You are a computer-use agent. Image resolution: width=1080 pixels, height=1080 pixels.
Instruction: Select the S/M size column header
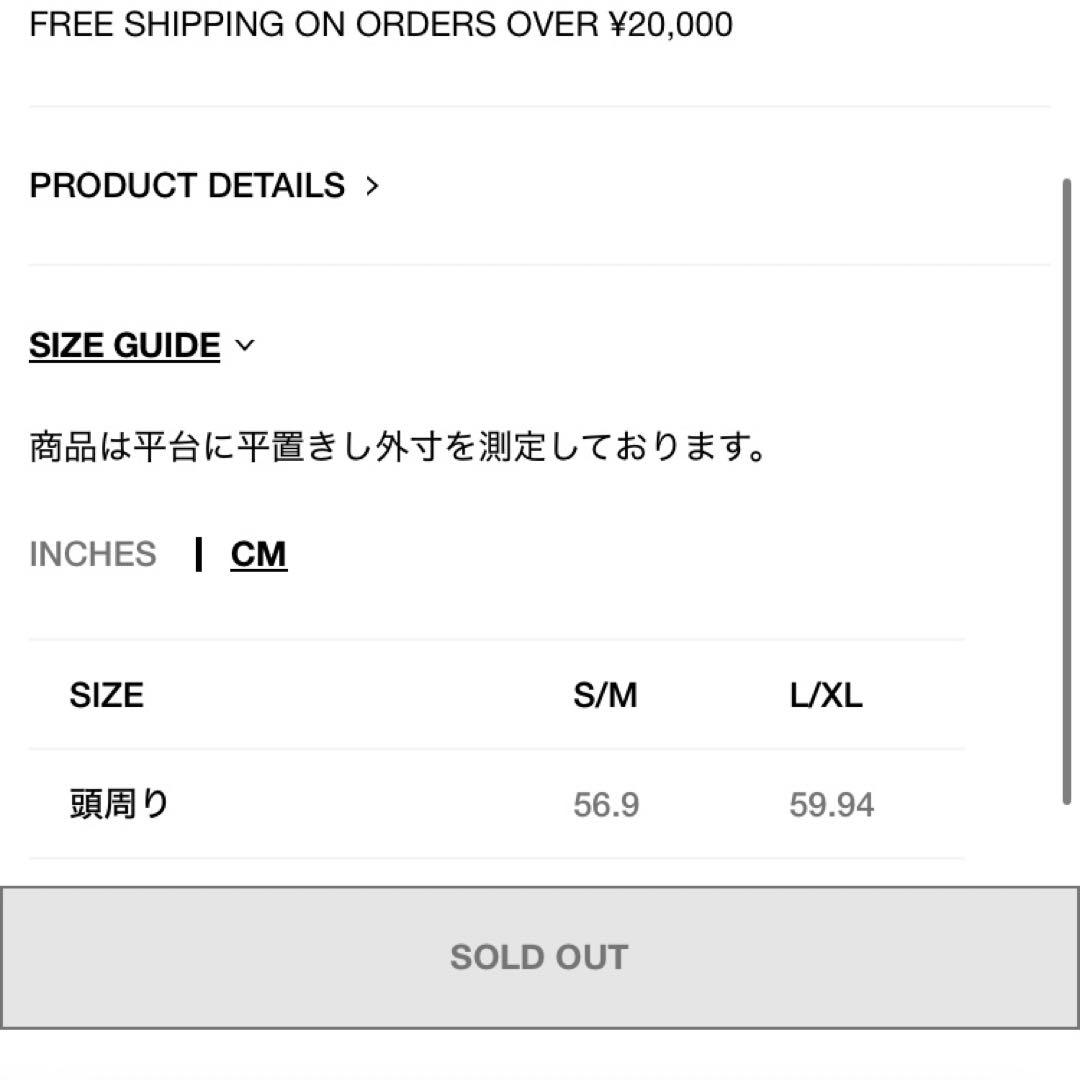click(x=605, y=695)
